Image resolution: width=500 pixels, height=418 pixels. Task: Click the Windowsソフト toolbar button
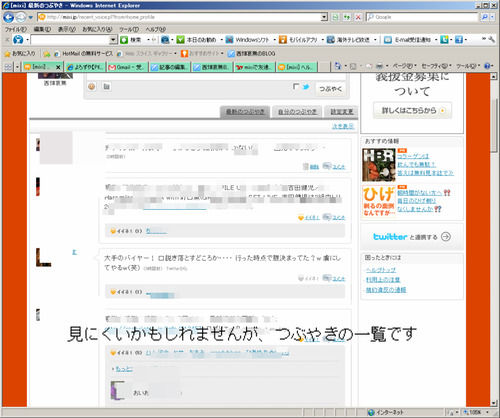click(247, 40)
